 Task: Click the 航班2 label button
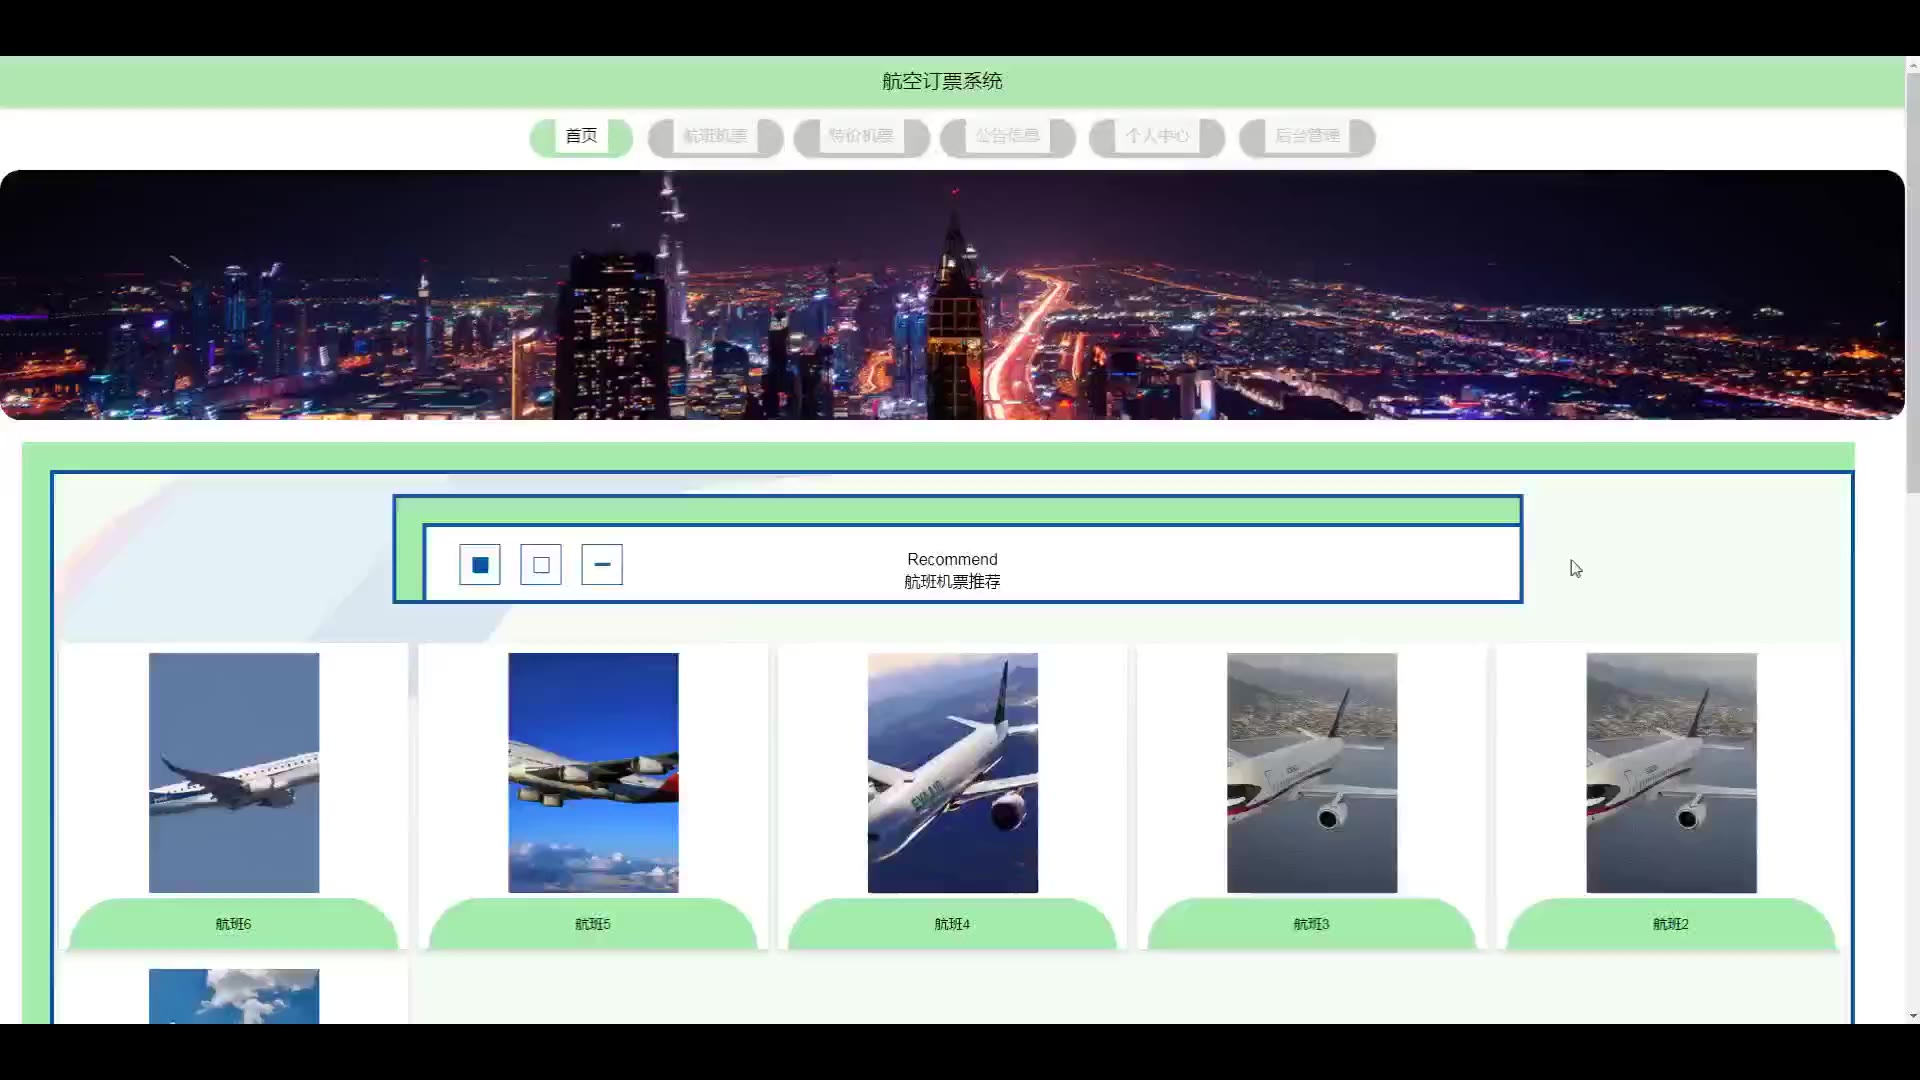1671,924
